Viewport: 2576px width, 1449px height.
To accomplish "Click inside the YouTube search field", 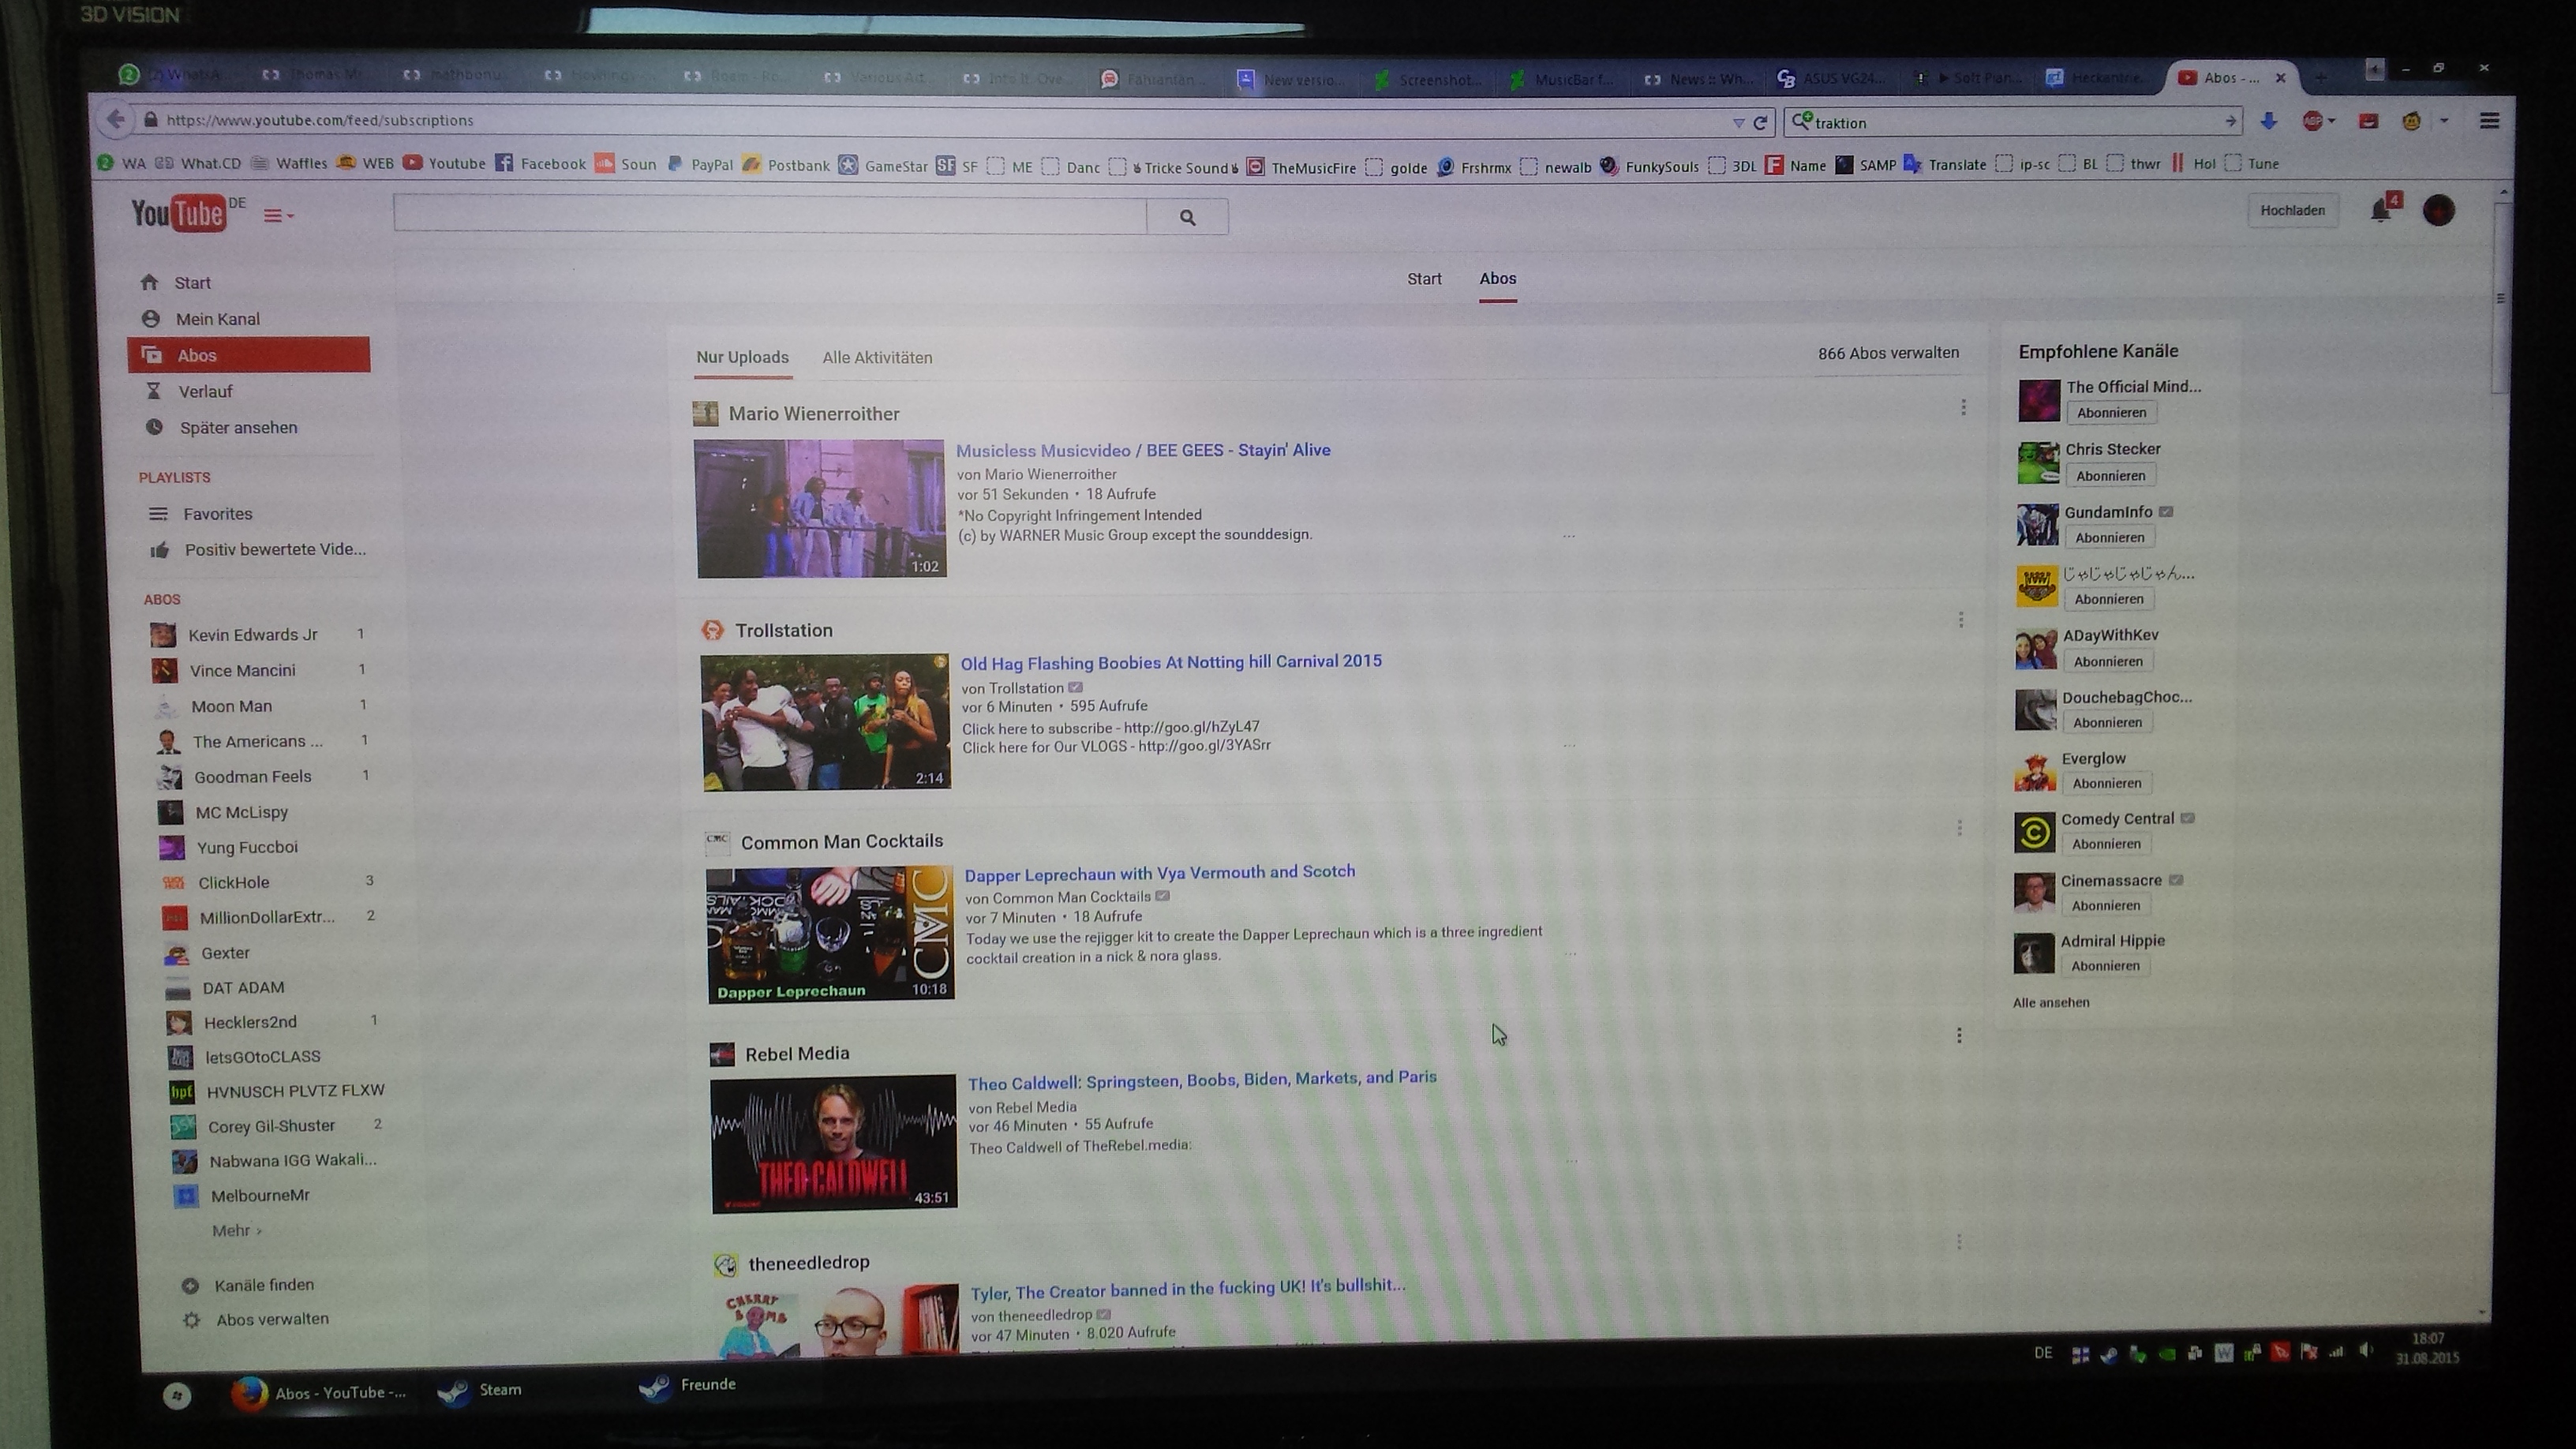I will pos(770,215).
